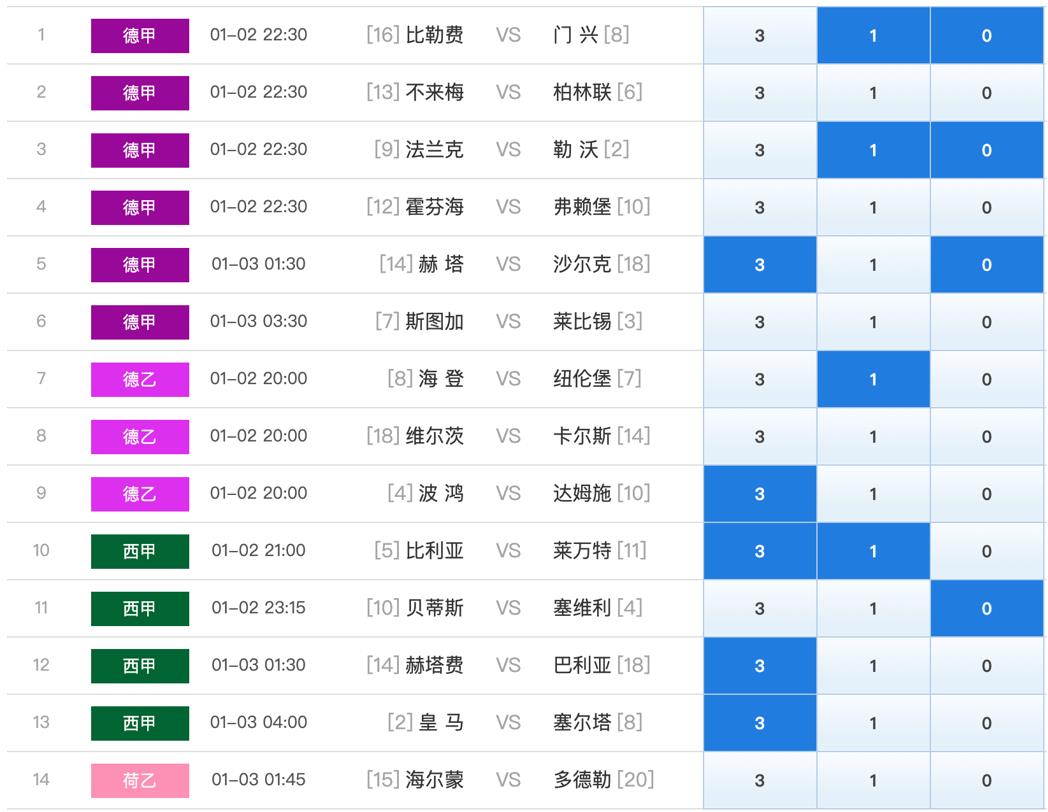This screenshot has width=1048, height=812.
Task: Mark 1 for 贝蒂斯 vs 塞维利
Action: (x=873, y=609)
